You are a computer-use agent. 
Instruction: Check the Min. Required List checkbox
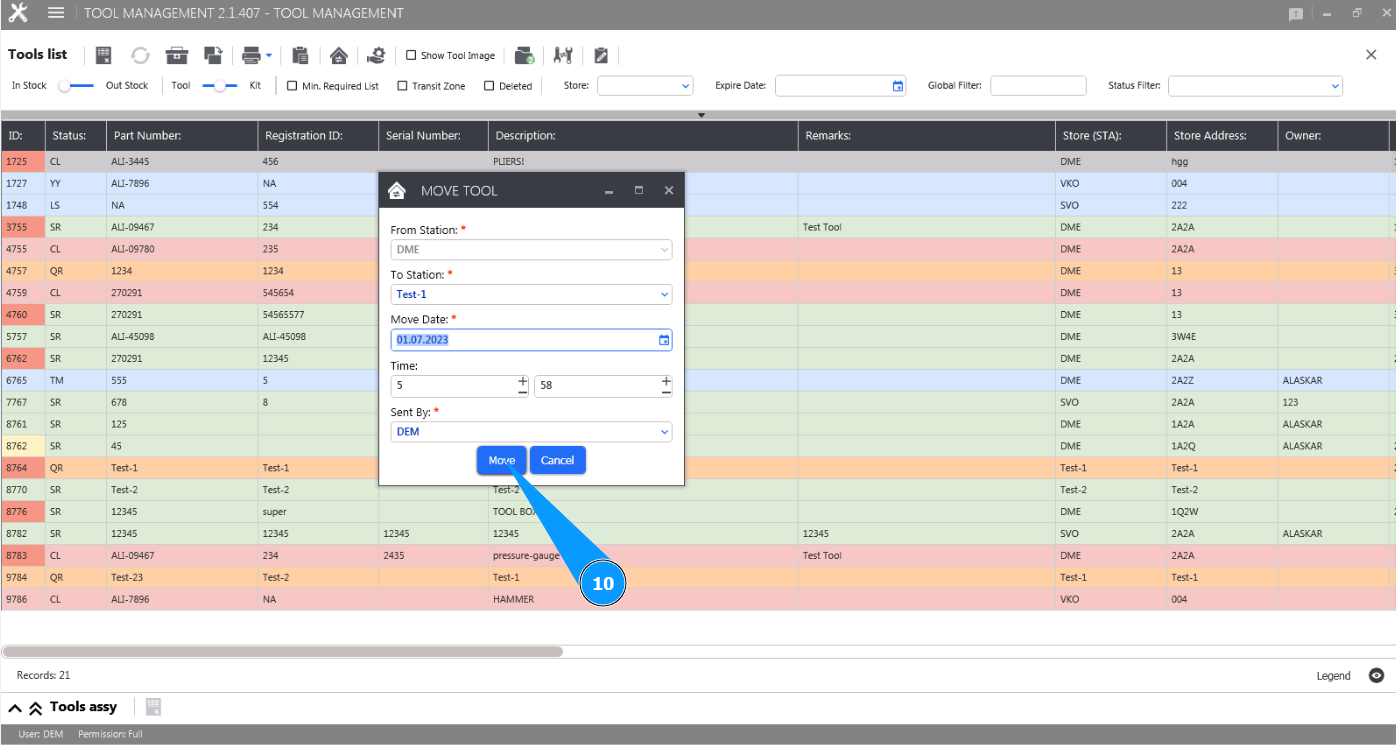[292, 86]
